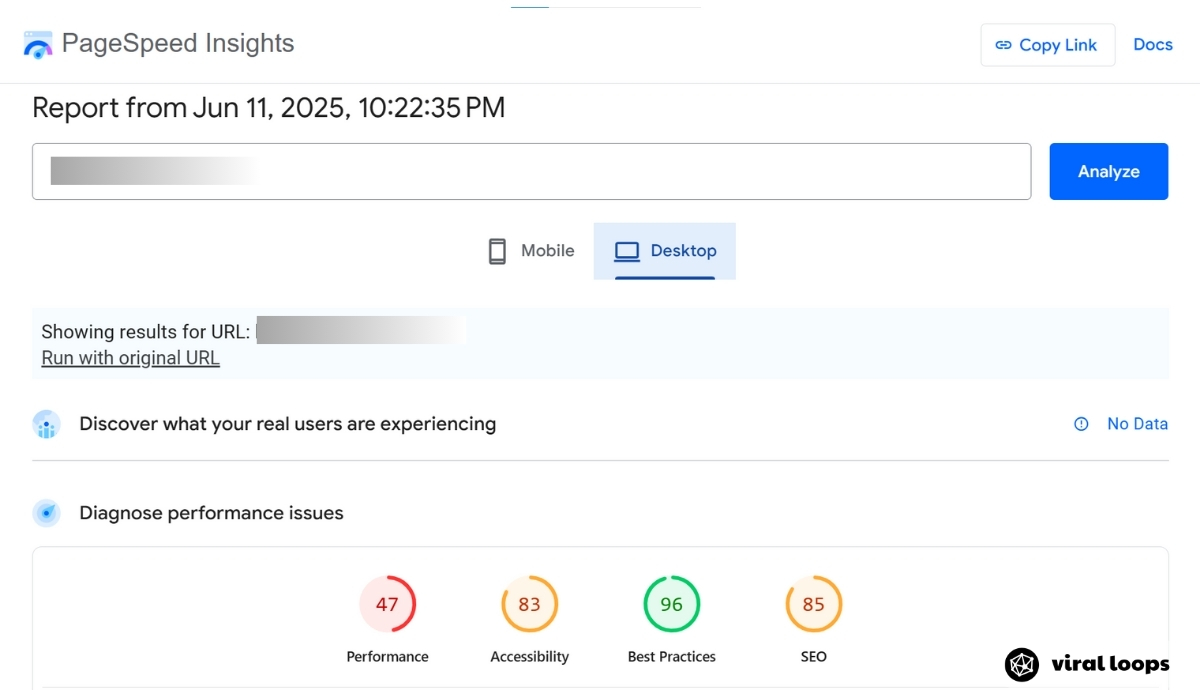The image size is (1200, 700).
Task: Click the Copy Link button
Action: tap(1048, 45)
